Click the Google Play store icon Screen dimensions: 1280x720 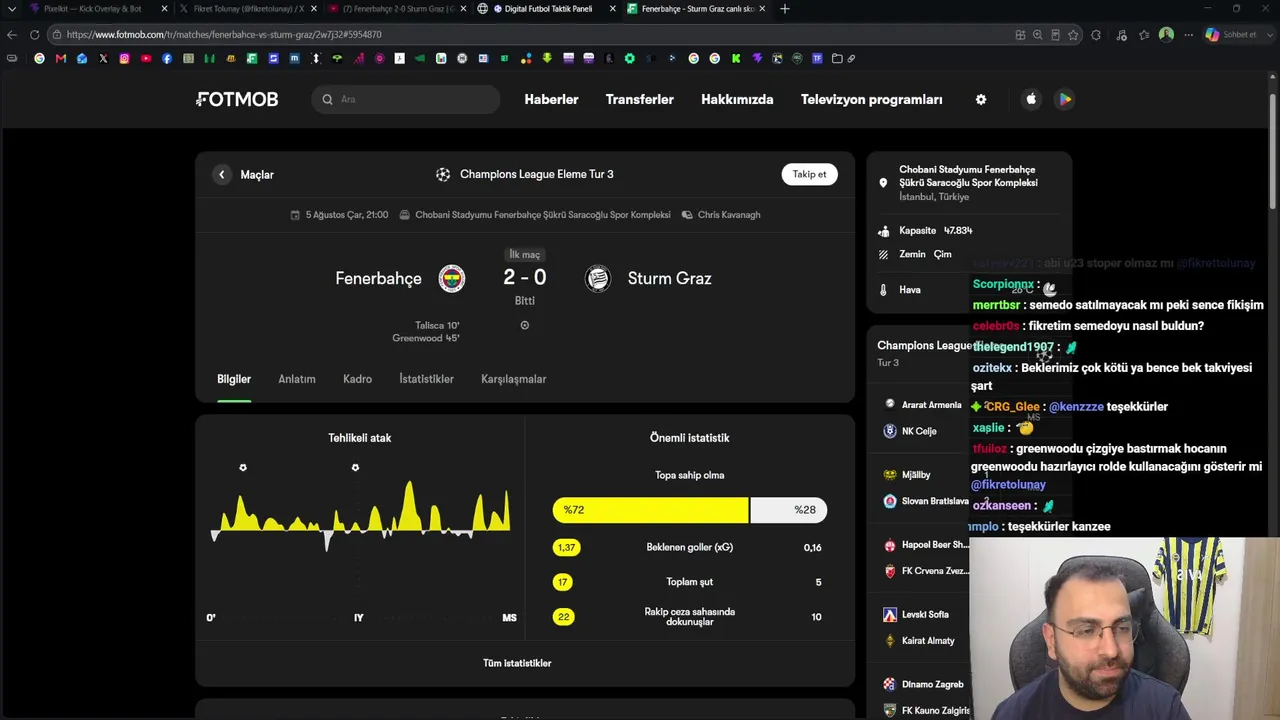pos(1065,99)
